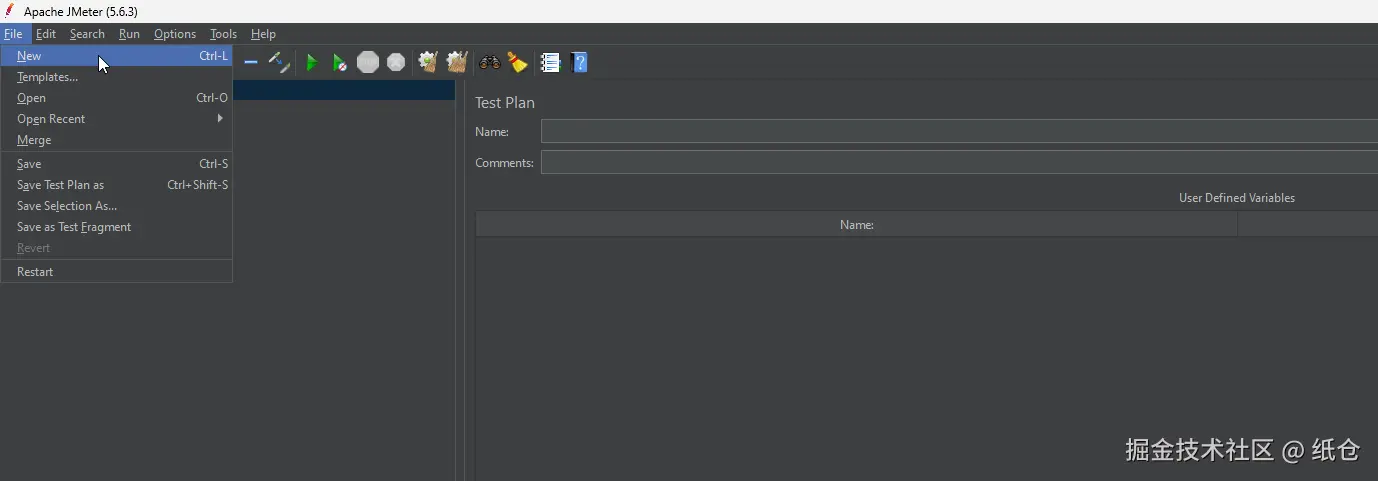Click Save as Test Fragment entry

[x=117, y=227]
